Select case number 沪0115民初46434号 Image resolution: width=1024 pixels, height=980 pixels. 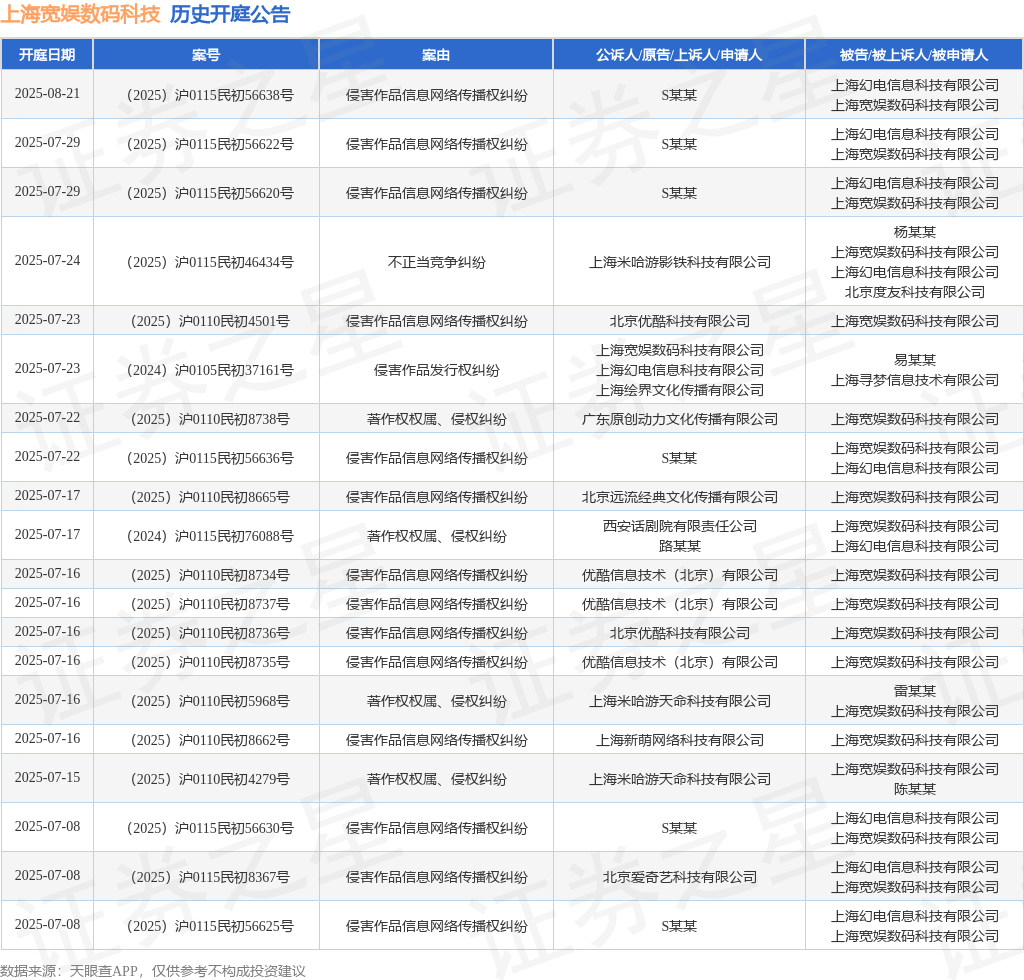point(210,262)
